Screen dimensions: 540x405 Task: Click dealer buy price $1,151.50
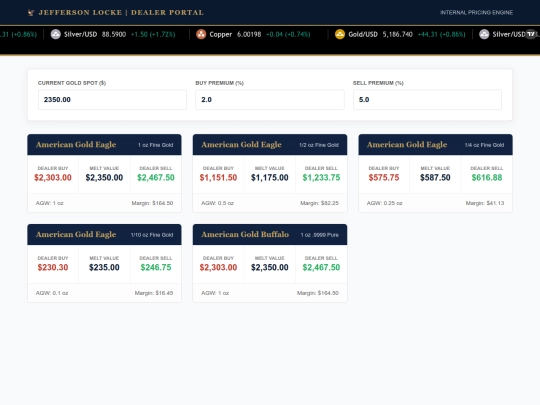(218, 178)
